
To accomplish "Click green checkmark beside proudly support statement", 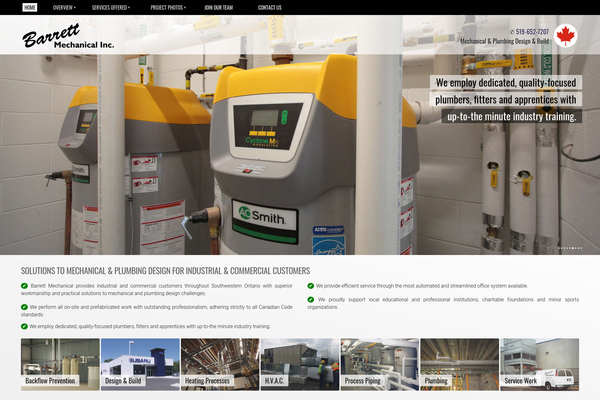I will coord(311,299).
